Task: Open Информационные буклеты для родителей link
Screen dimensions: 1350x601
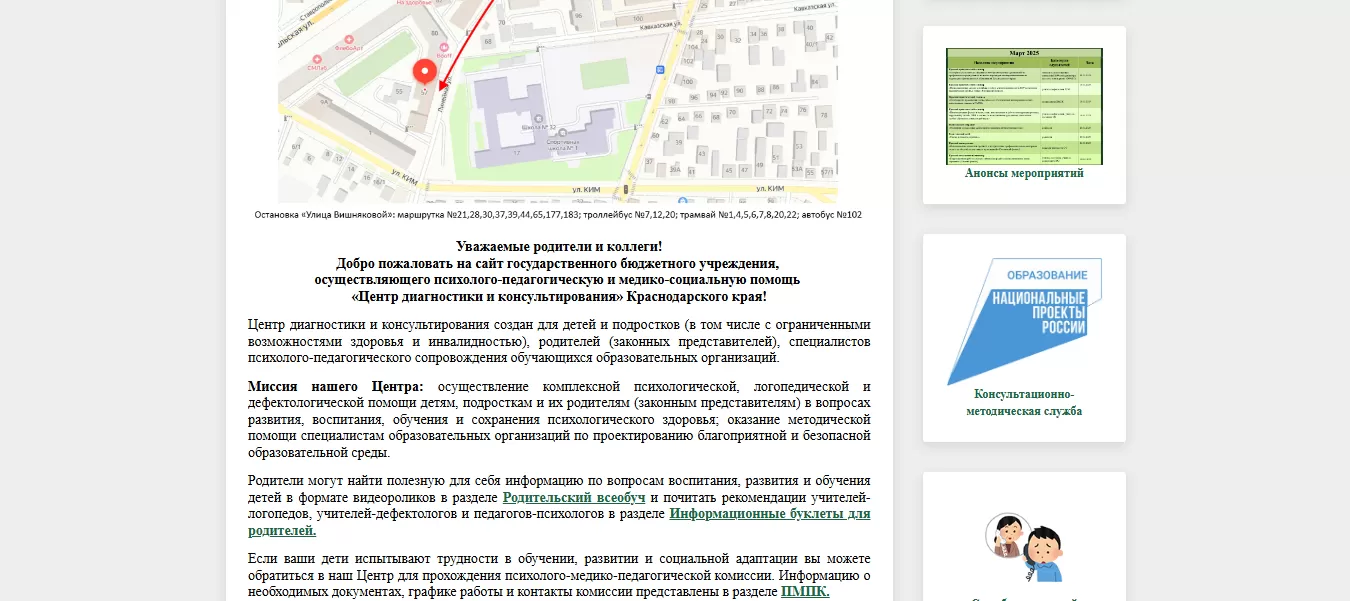Action: pyautogui.click(x=769, y=514)
